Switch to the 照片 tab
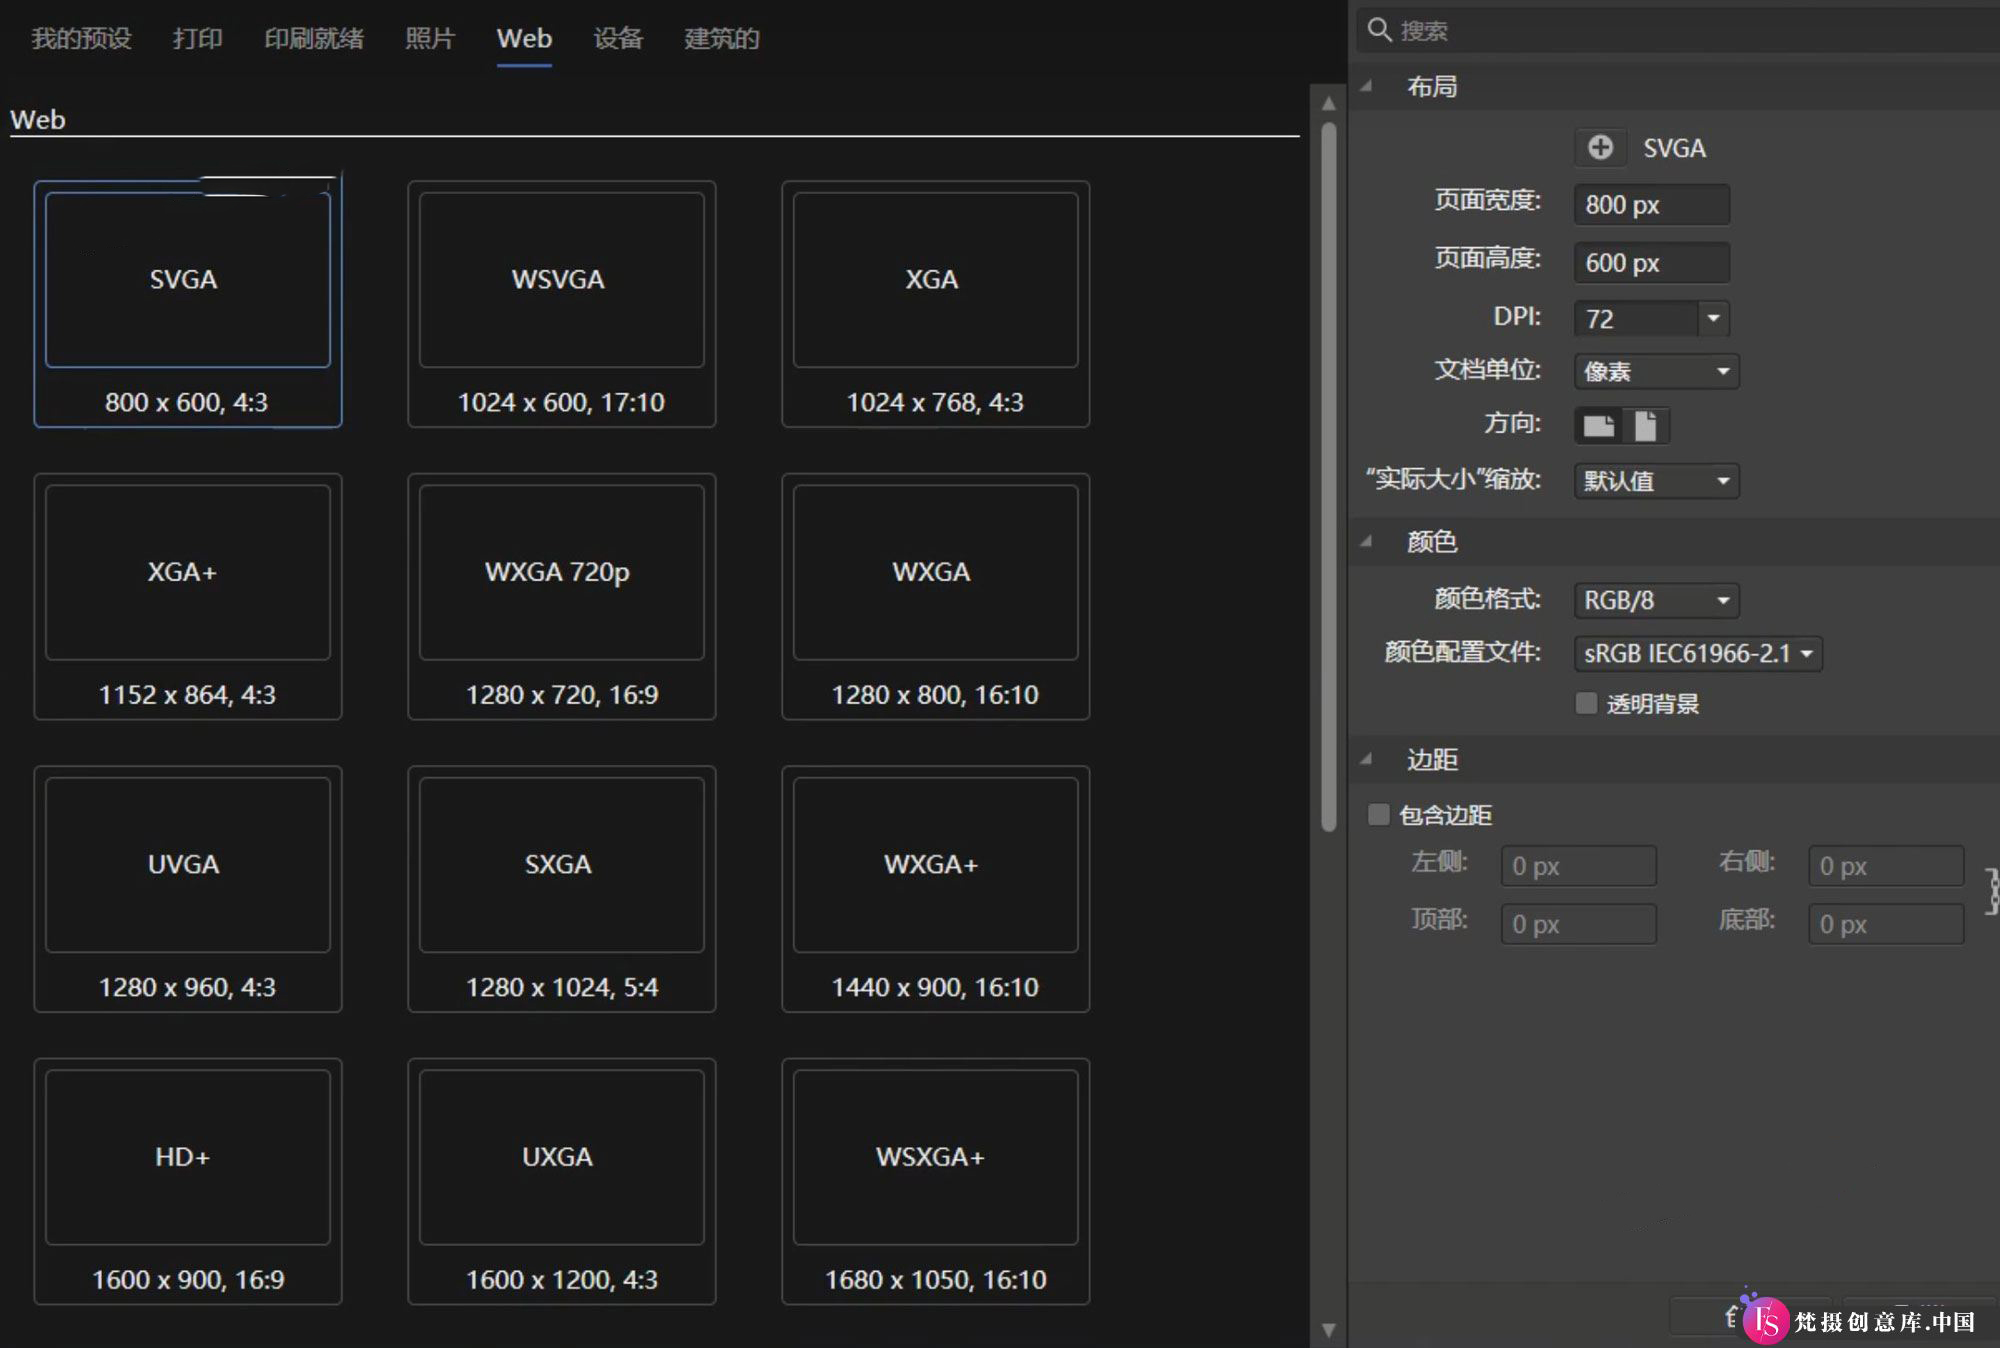 [x=430, y=38]
